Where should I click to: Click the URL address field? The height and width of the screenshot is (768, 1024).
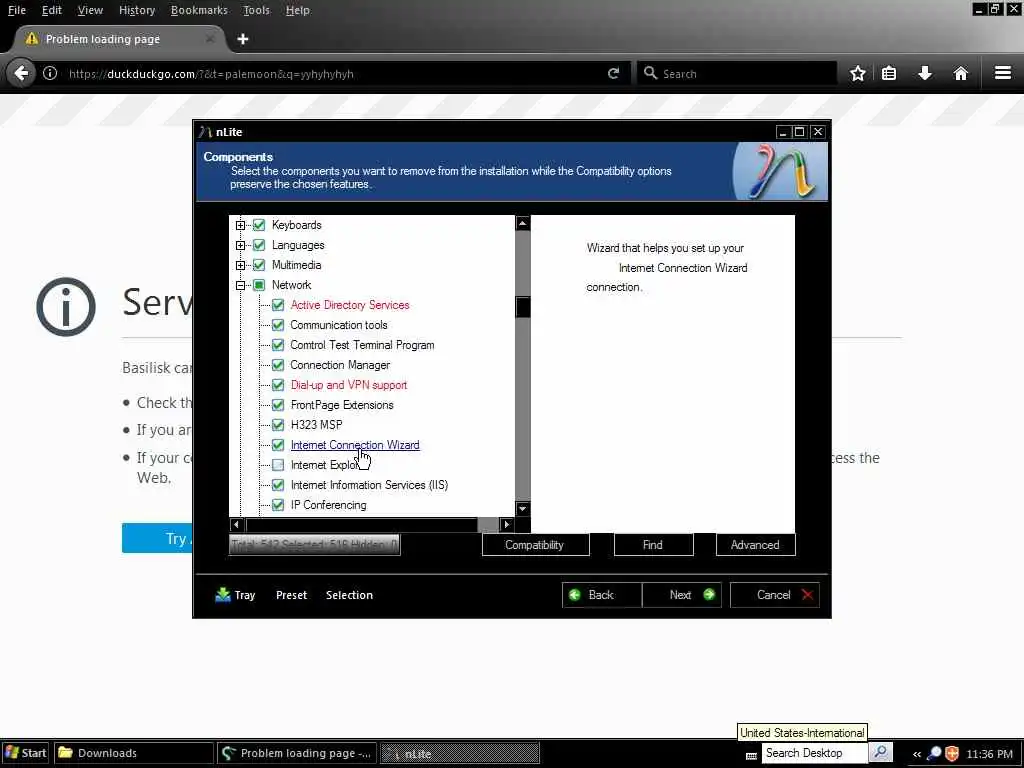pyautogui.click(x=333, y=74)
